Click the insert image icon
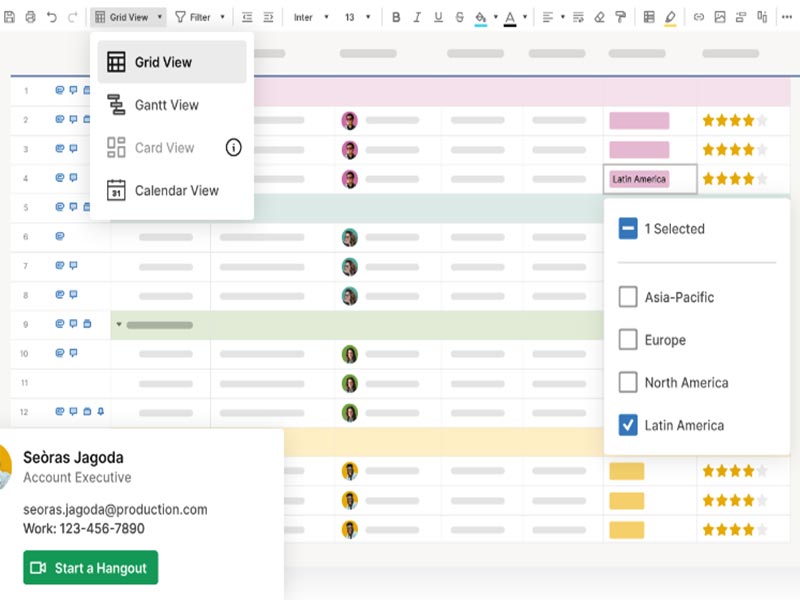Image resolution: width=800 pixels, height=600 pixels. pos(719,16)
